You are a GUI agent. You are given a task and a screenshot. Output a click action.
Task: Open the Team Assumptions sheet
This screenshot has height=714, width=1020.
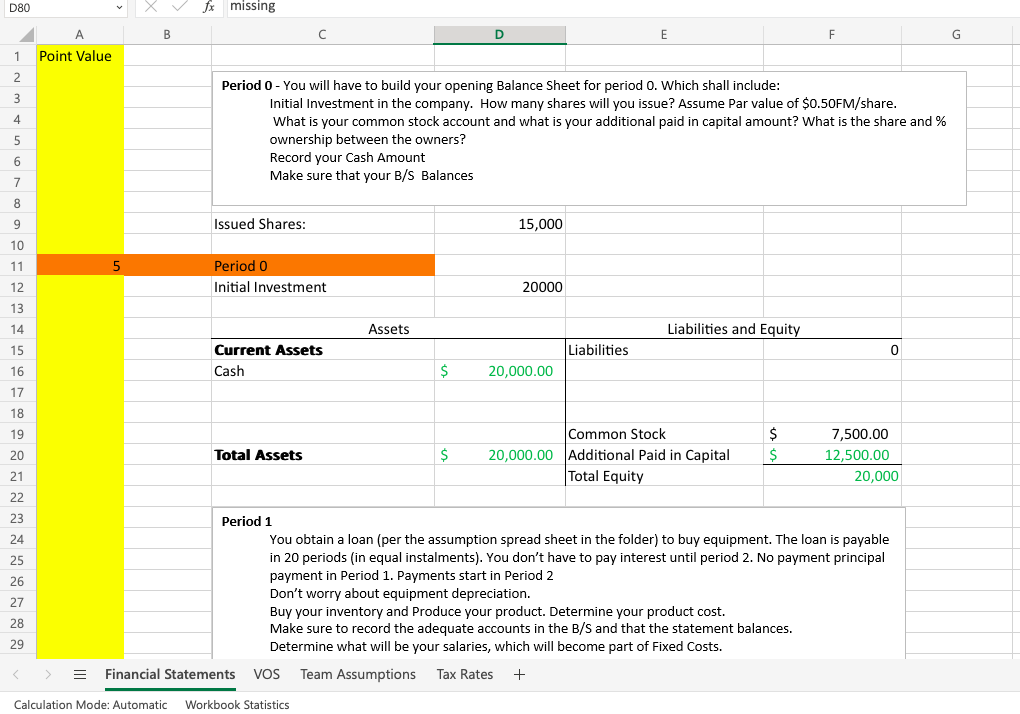pyautogui.click(x=357, y=674)
